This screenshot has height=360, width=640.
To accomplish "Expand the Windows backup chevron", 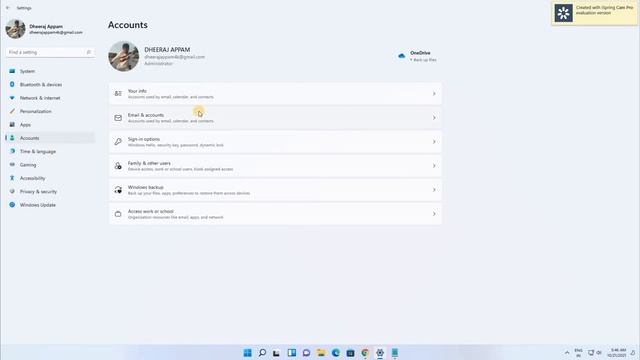I will point(434,190).
